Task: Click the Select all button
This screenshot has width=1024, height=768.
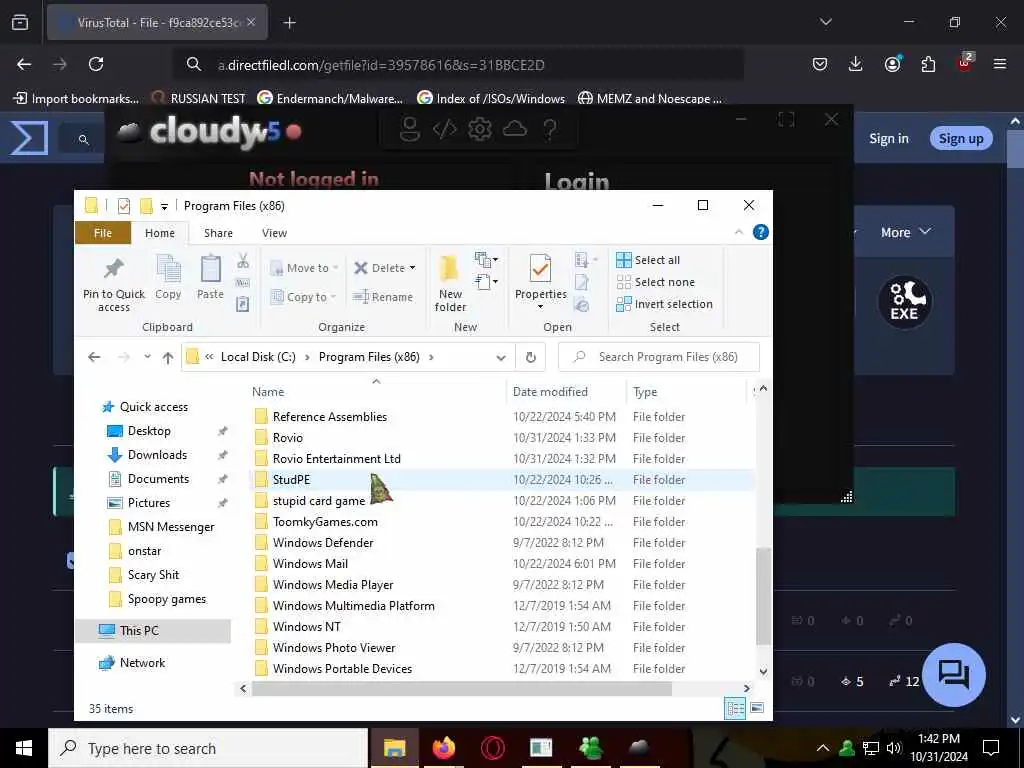Action: [x=648, y=260]
